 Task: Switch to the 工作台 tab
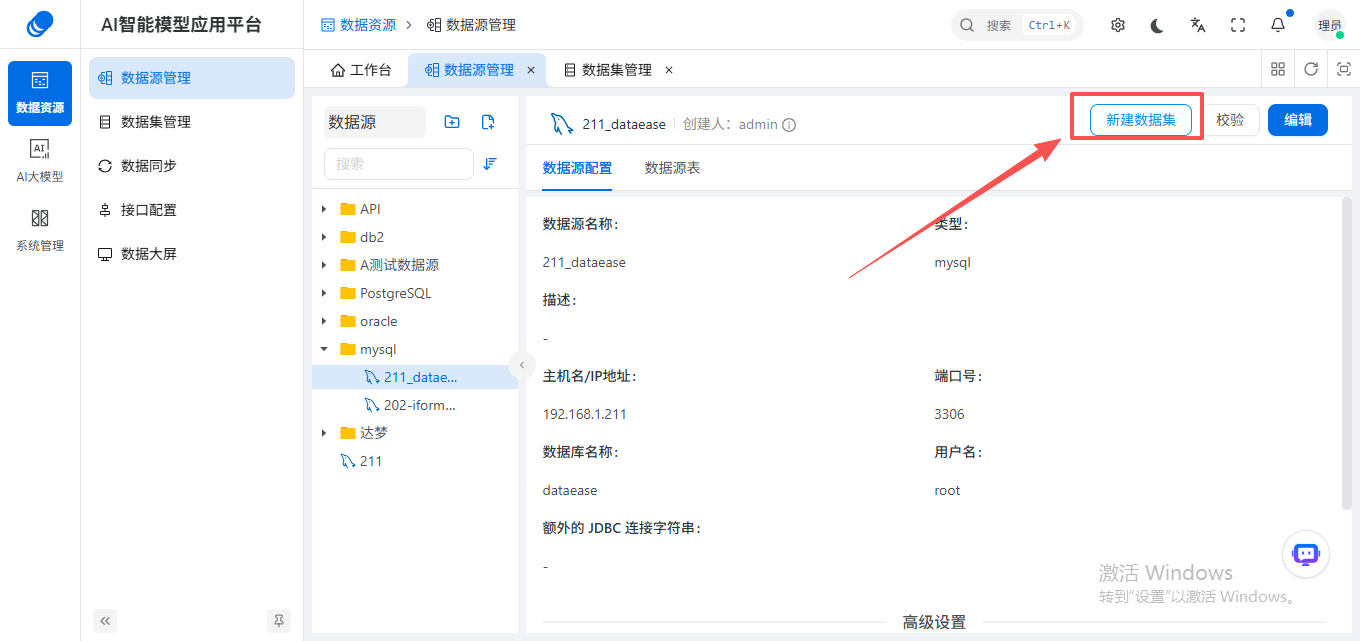click(361, 70)
